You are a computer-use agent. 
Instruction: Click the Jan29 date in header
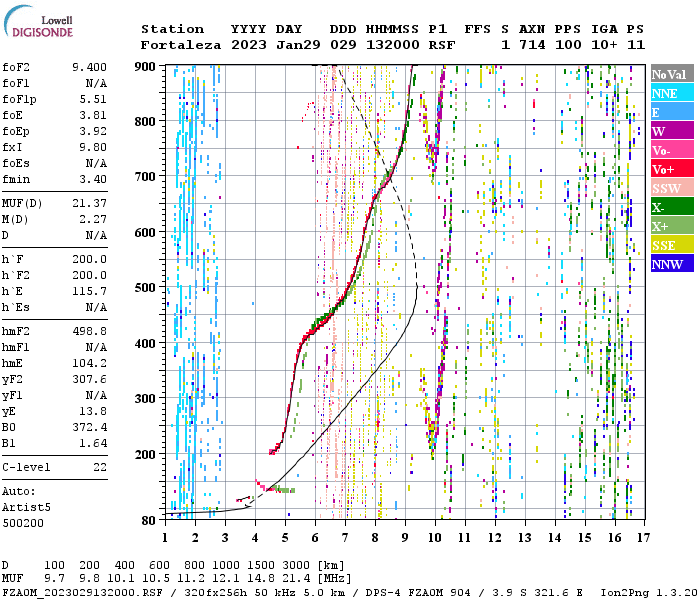pos(298,45)
